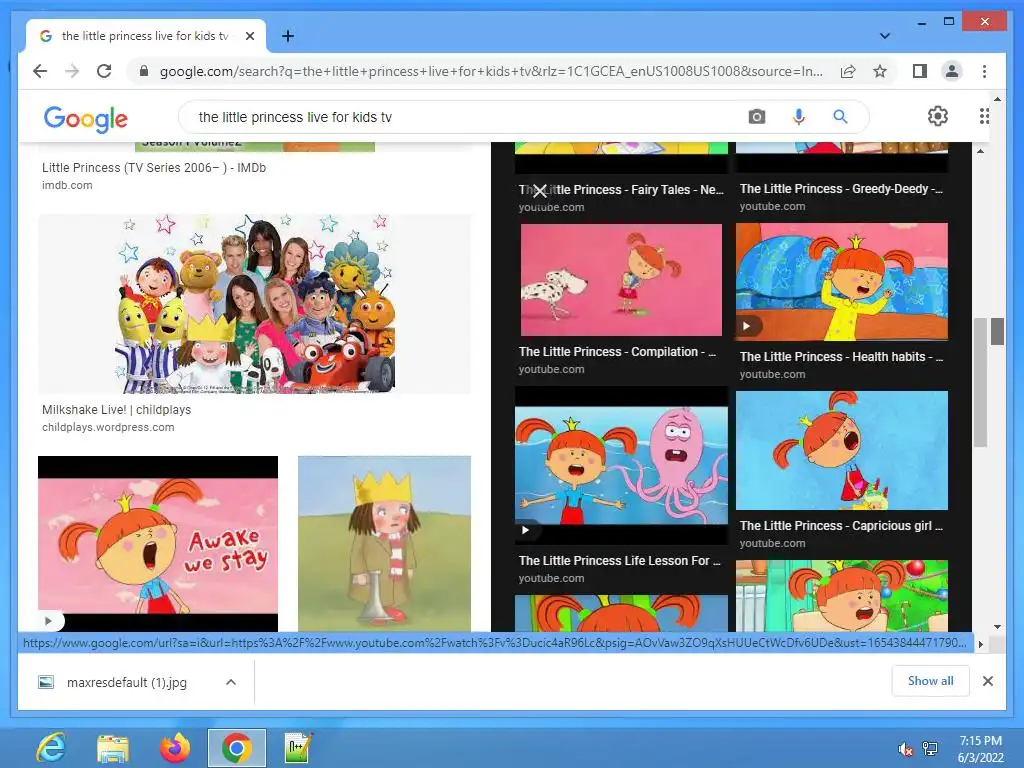Open 'The Little Princess - Compilation' title
Viewport: 1024px width, 768px height.
[x=617, y=351]
